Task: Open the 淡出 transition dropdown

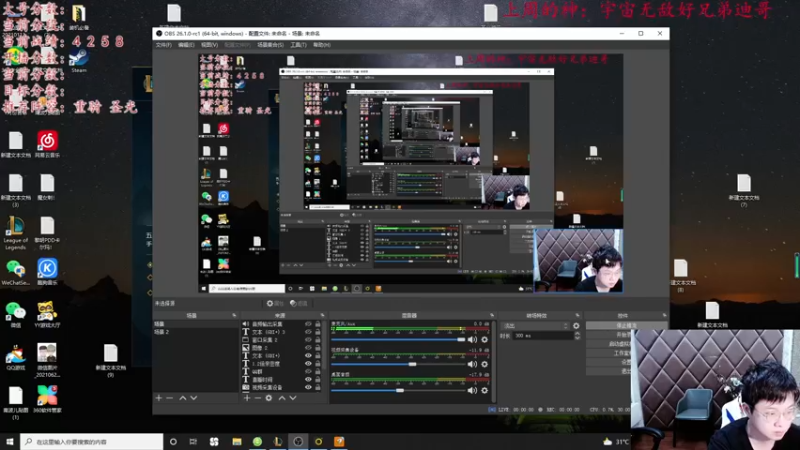Action: click(x=536, y=326)
